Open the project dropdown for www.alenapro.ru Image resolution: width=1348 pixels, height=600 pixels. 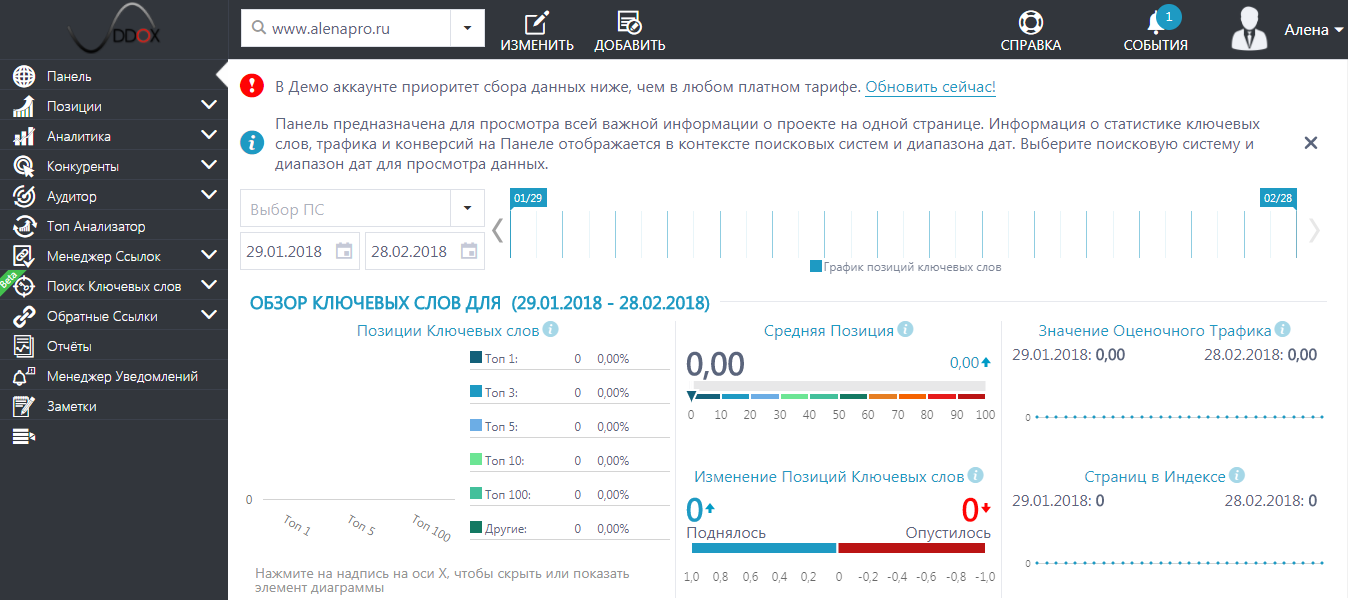click(x=467, y=29)
